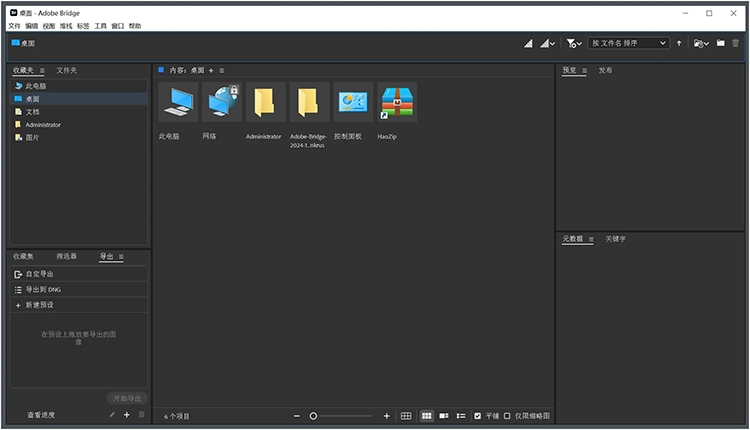The width and height of the screenshot is (750, 430).
Task: Switch to the 关键字 tab
Action: 616,239
